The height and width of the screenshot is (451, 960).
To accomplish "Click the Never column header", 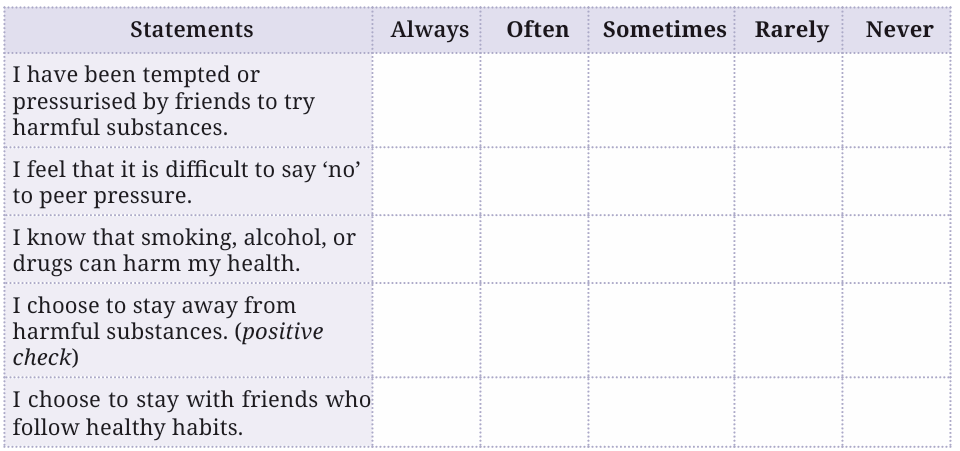I will coord(897,30).
